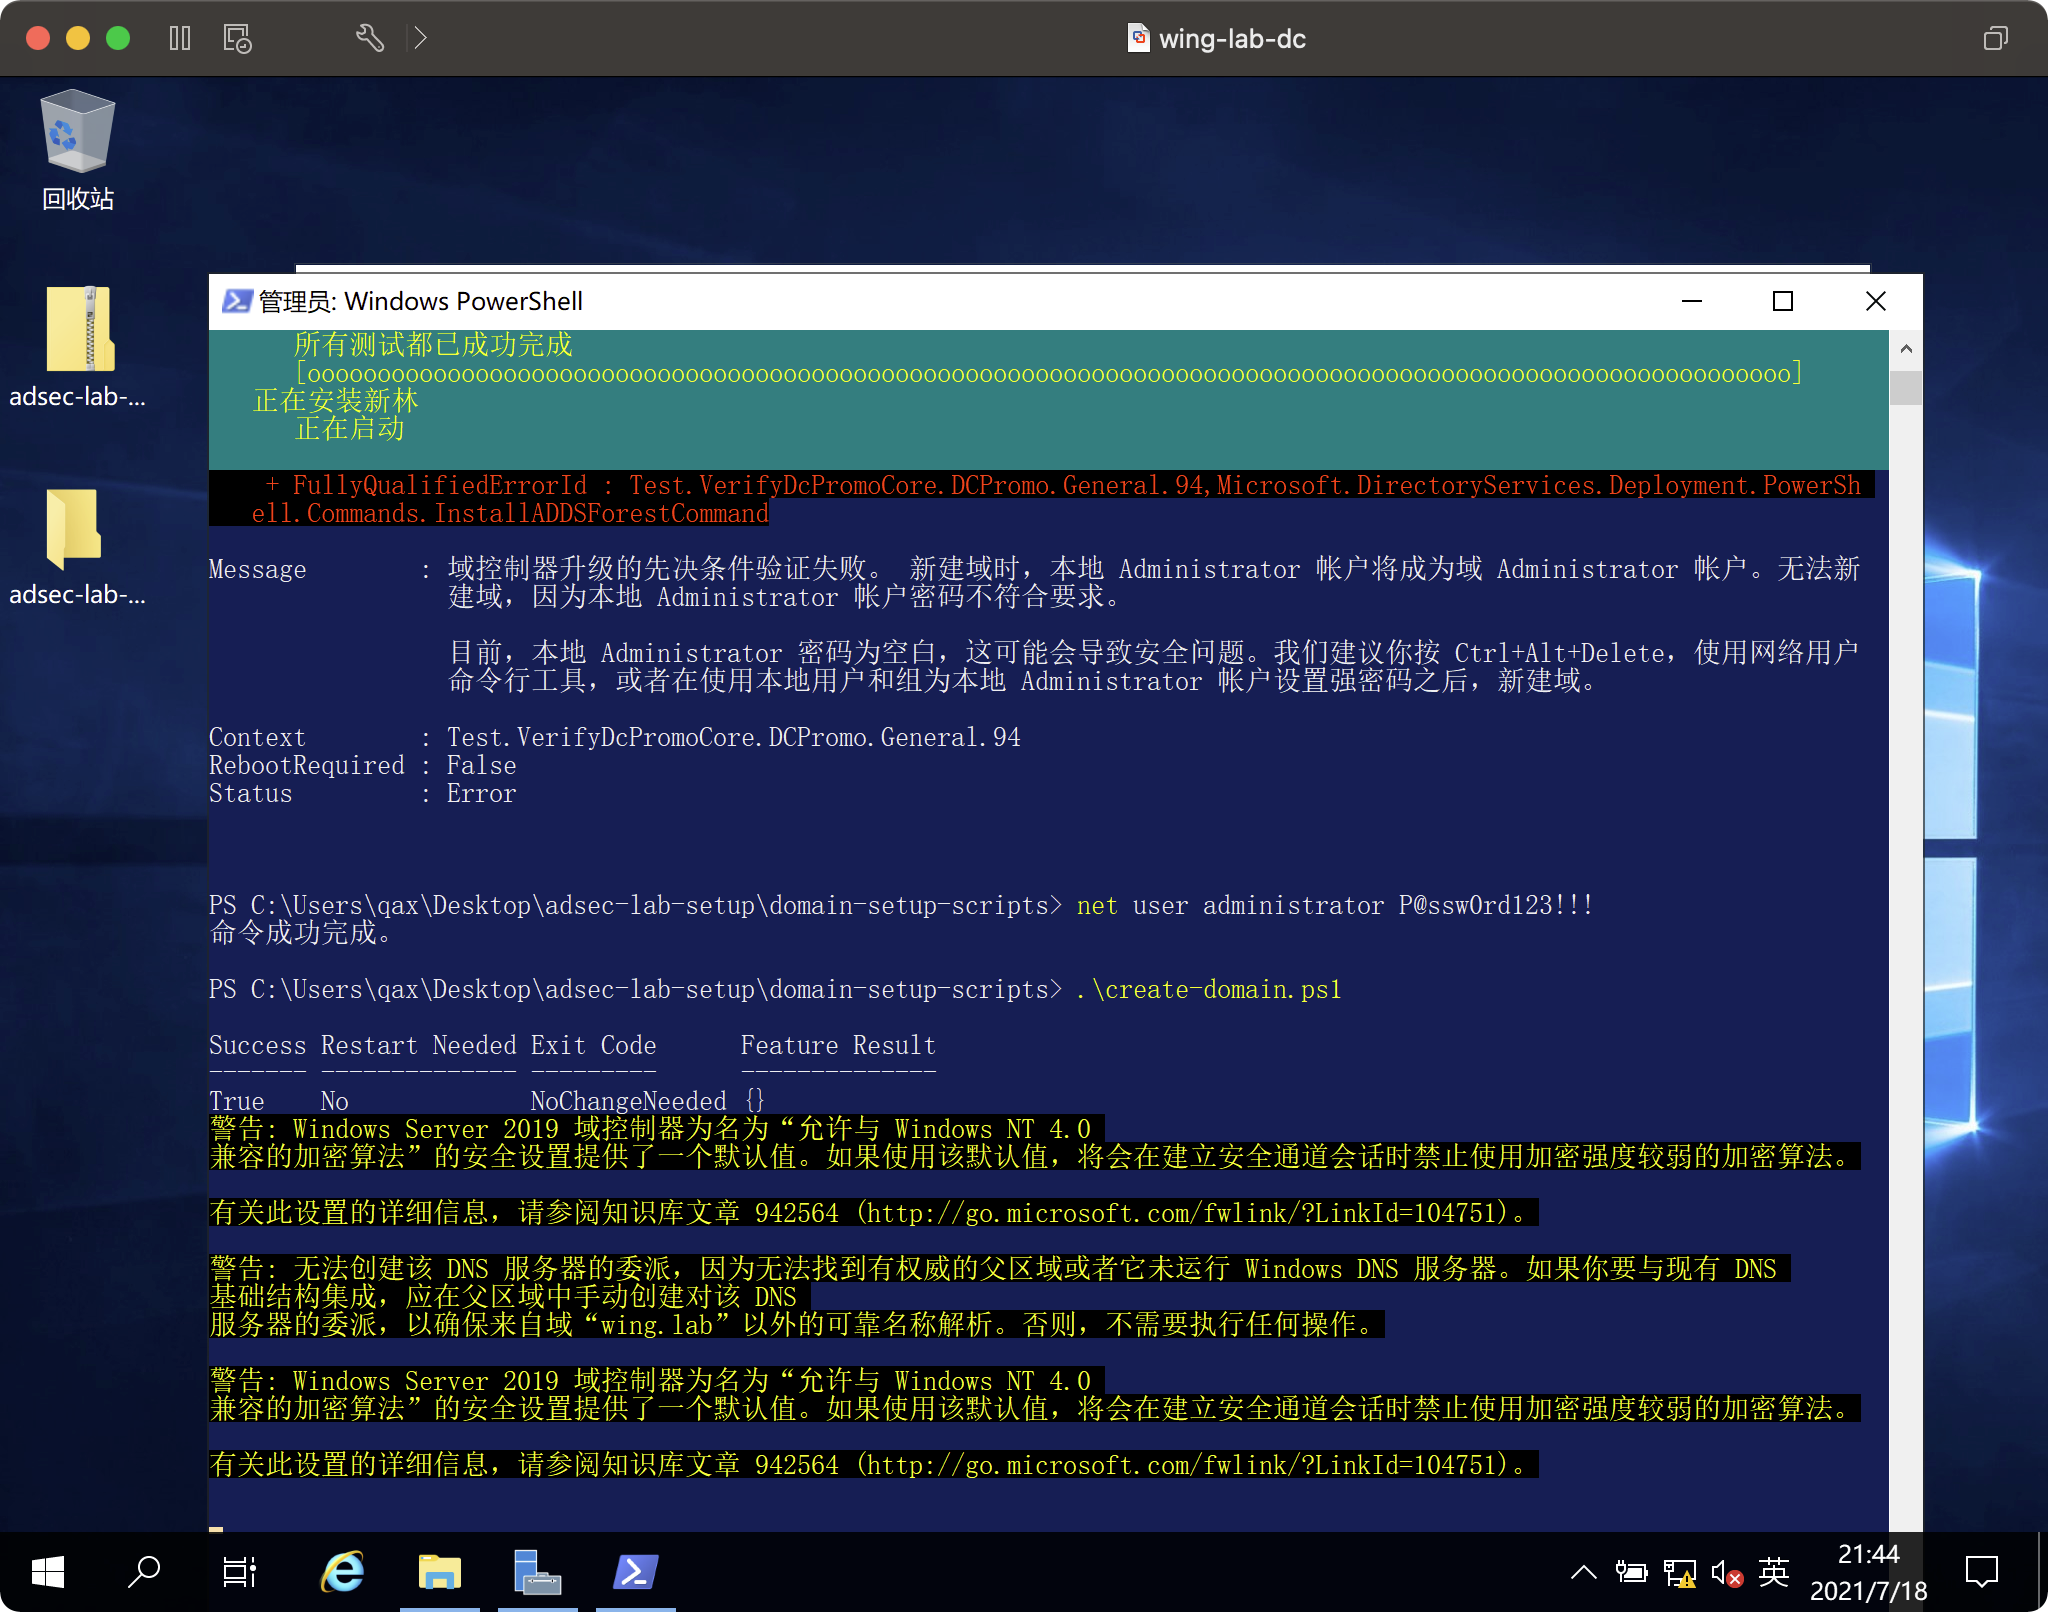Click the progress bar in teal banner
2048x1612 pixels.
click(x=1048, y=373)
